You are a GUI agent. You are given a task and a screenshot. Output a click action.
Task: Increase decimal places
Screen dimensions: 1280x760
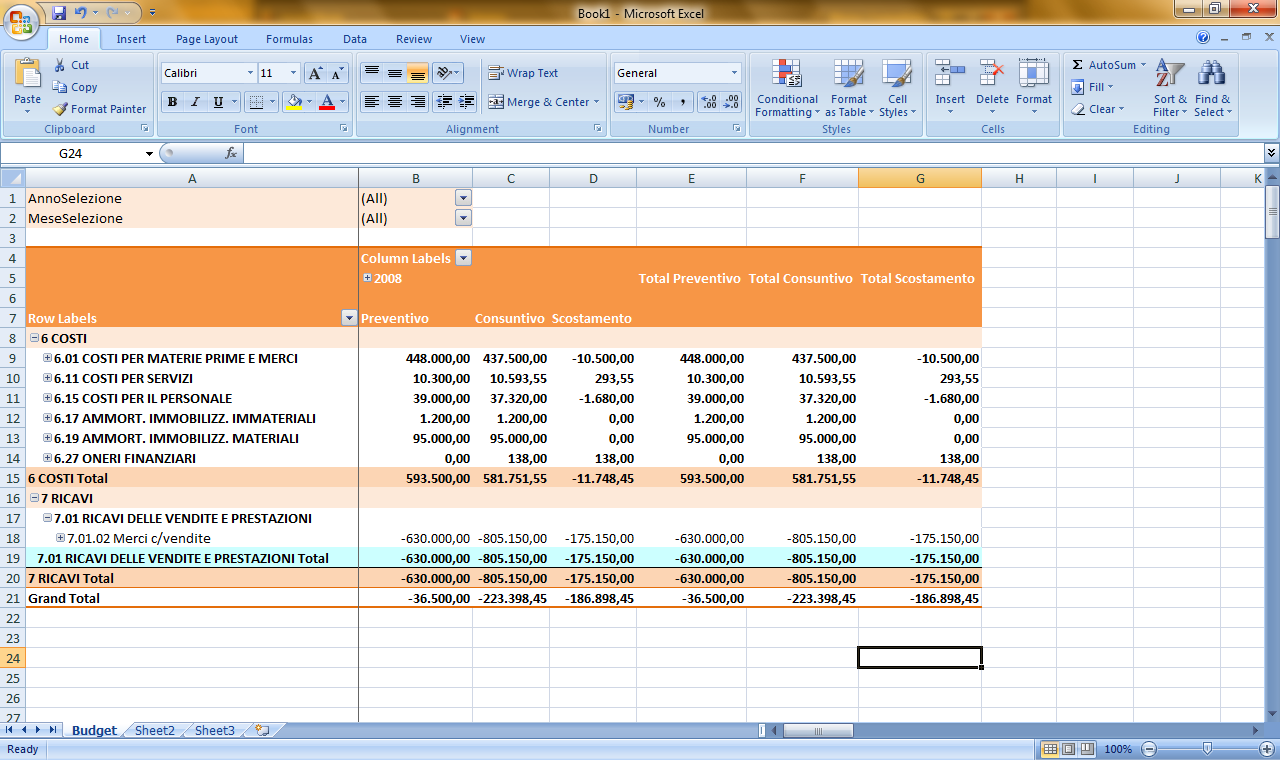[x=709, y=102]
